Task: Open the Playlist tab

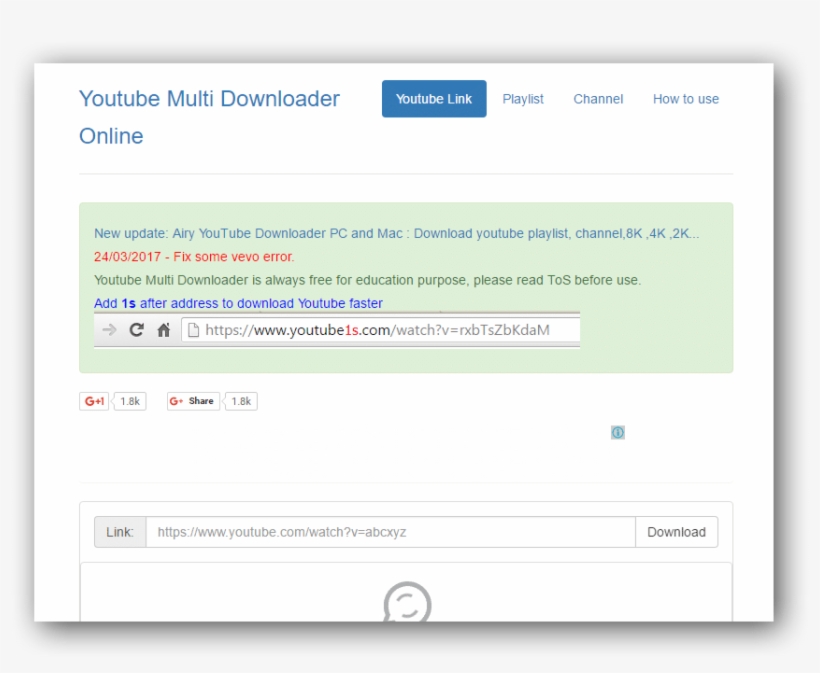Action: click(523, 98)
